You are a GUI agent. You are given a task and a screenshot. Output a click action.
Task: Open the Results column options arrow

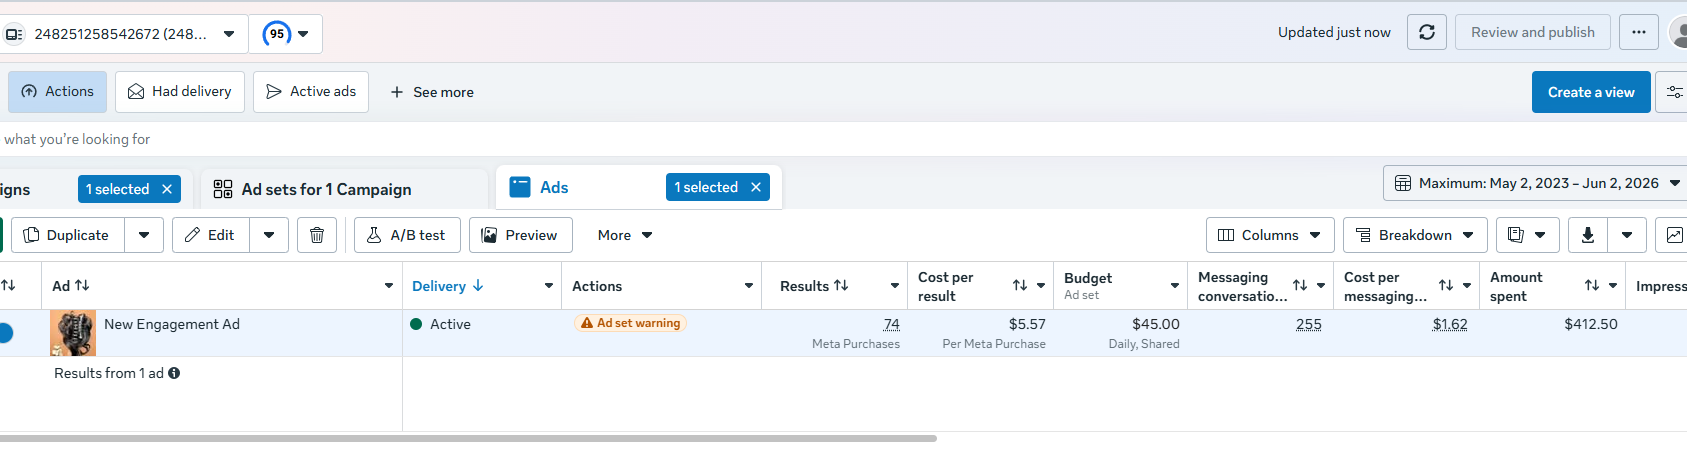pyautogui.click(x=895, y=286)
